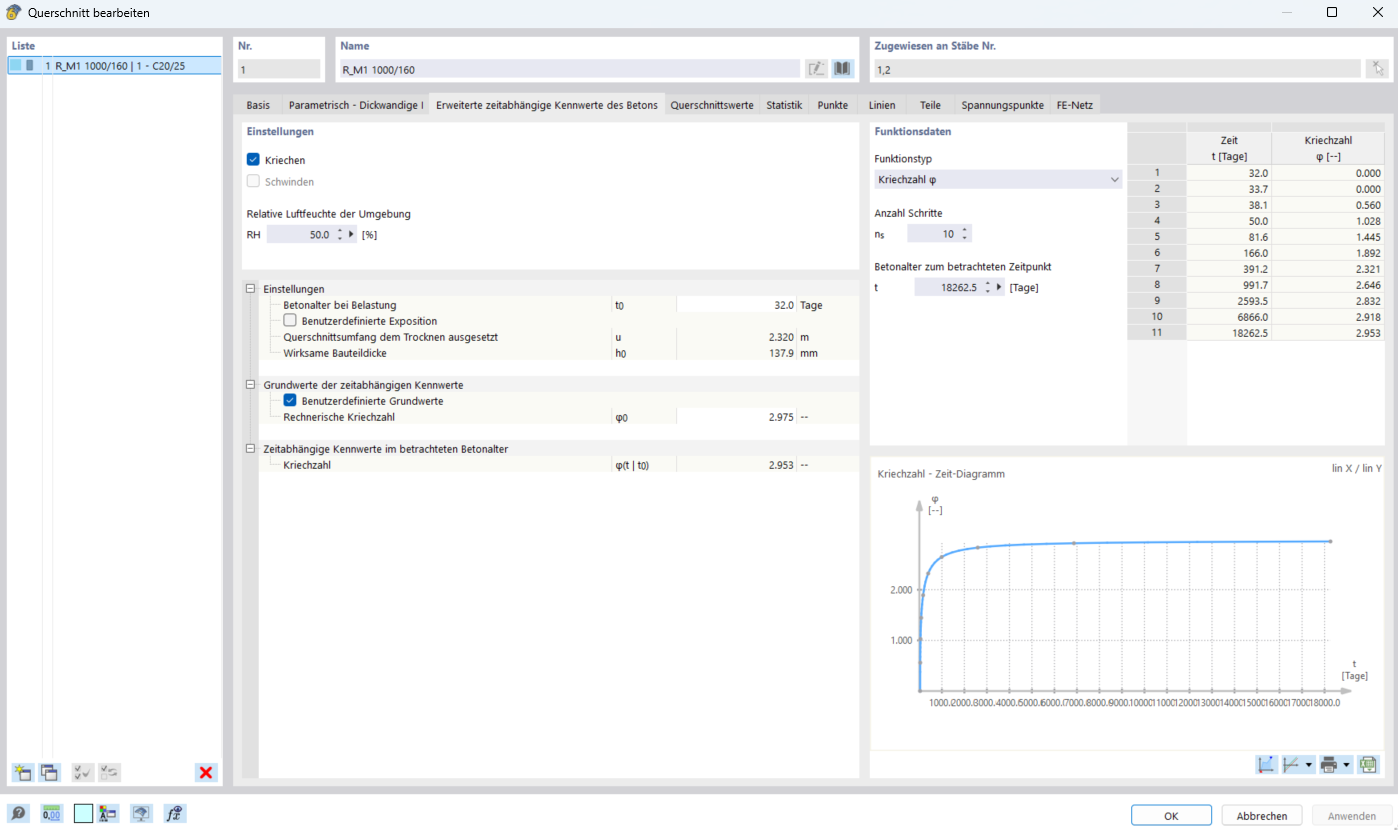This screenshot has height=830, width=1398.
Task: Enable the Benutzerdefinierte Exposition checkbox
Action: tap(290, 321)
